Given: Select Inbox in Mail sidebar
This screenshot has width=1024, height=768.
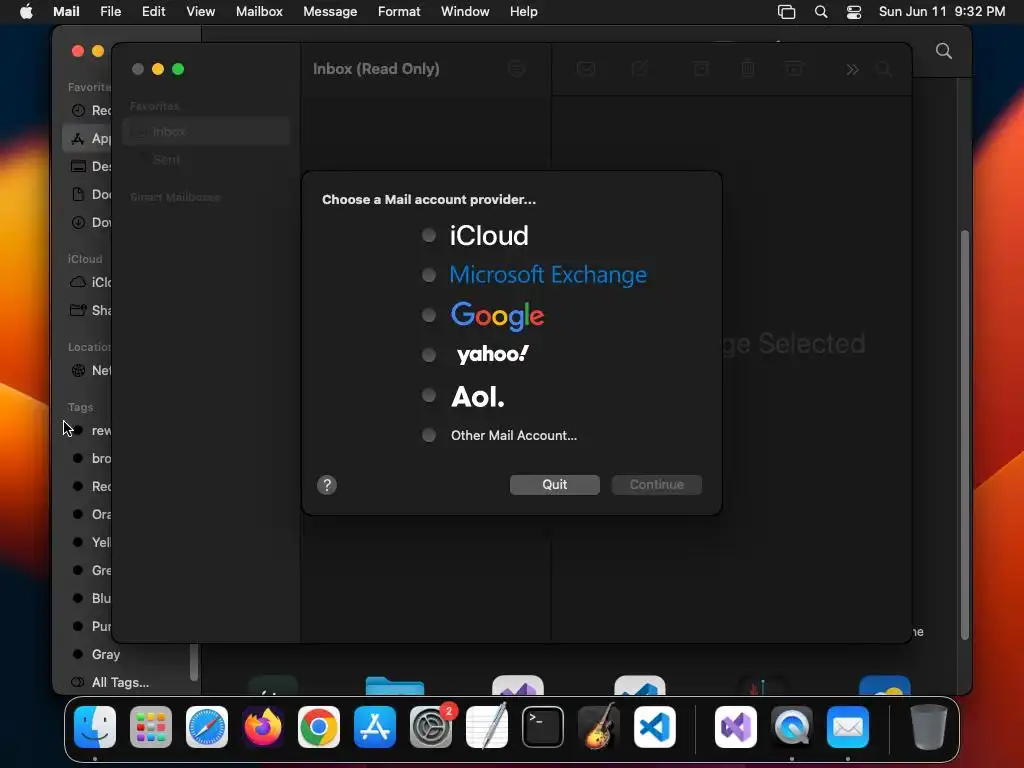Looking at the screenshot, I should (x=206, y=131).
